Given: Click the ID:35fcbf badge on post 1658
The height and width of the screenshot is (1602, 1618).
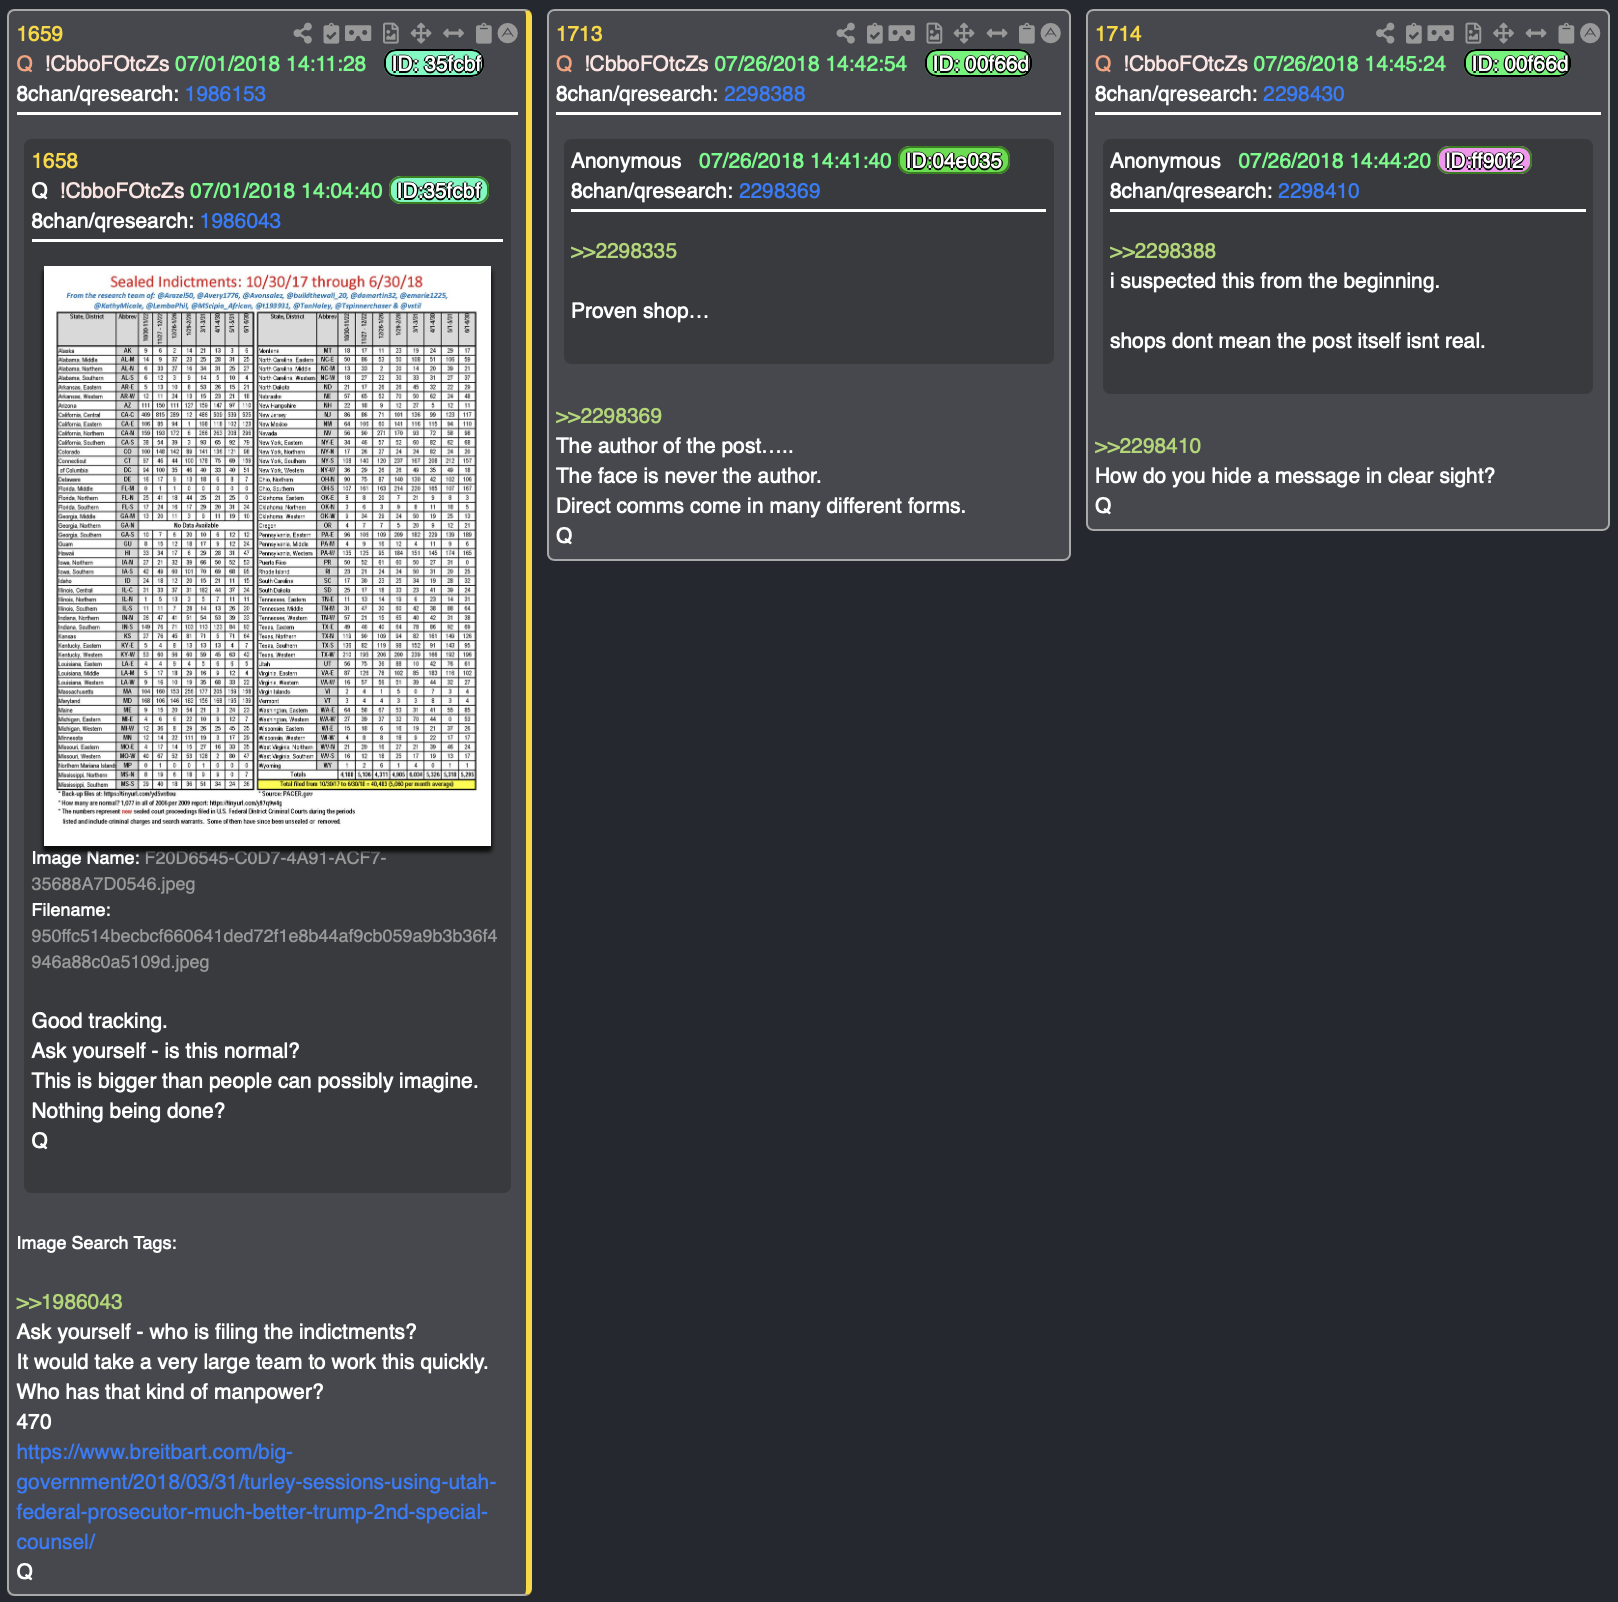Looking at the screenshot, I should pos(439,191).
